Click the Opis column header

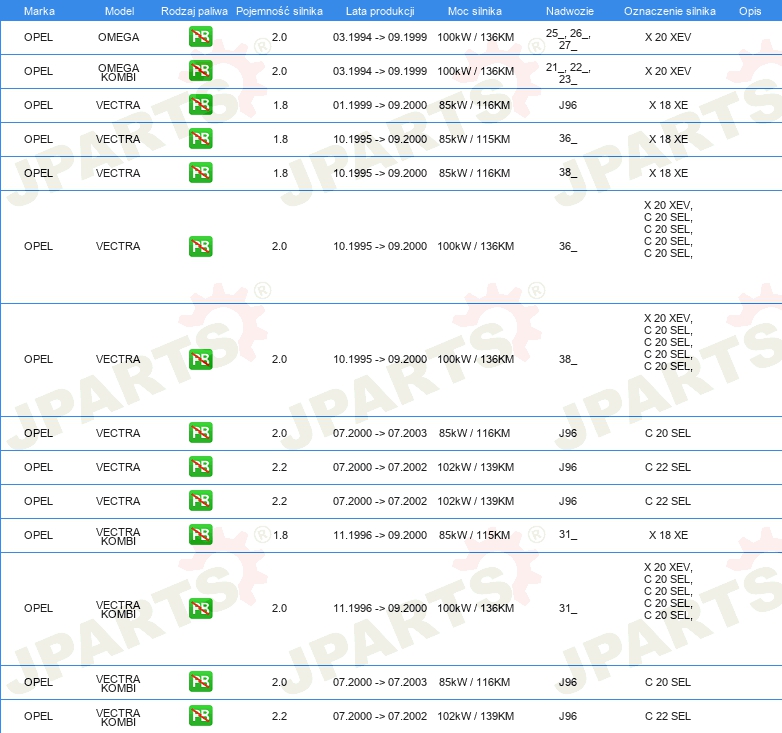tap(749, 10)
